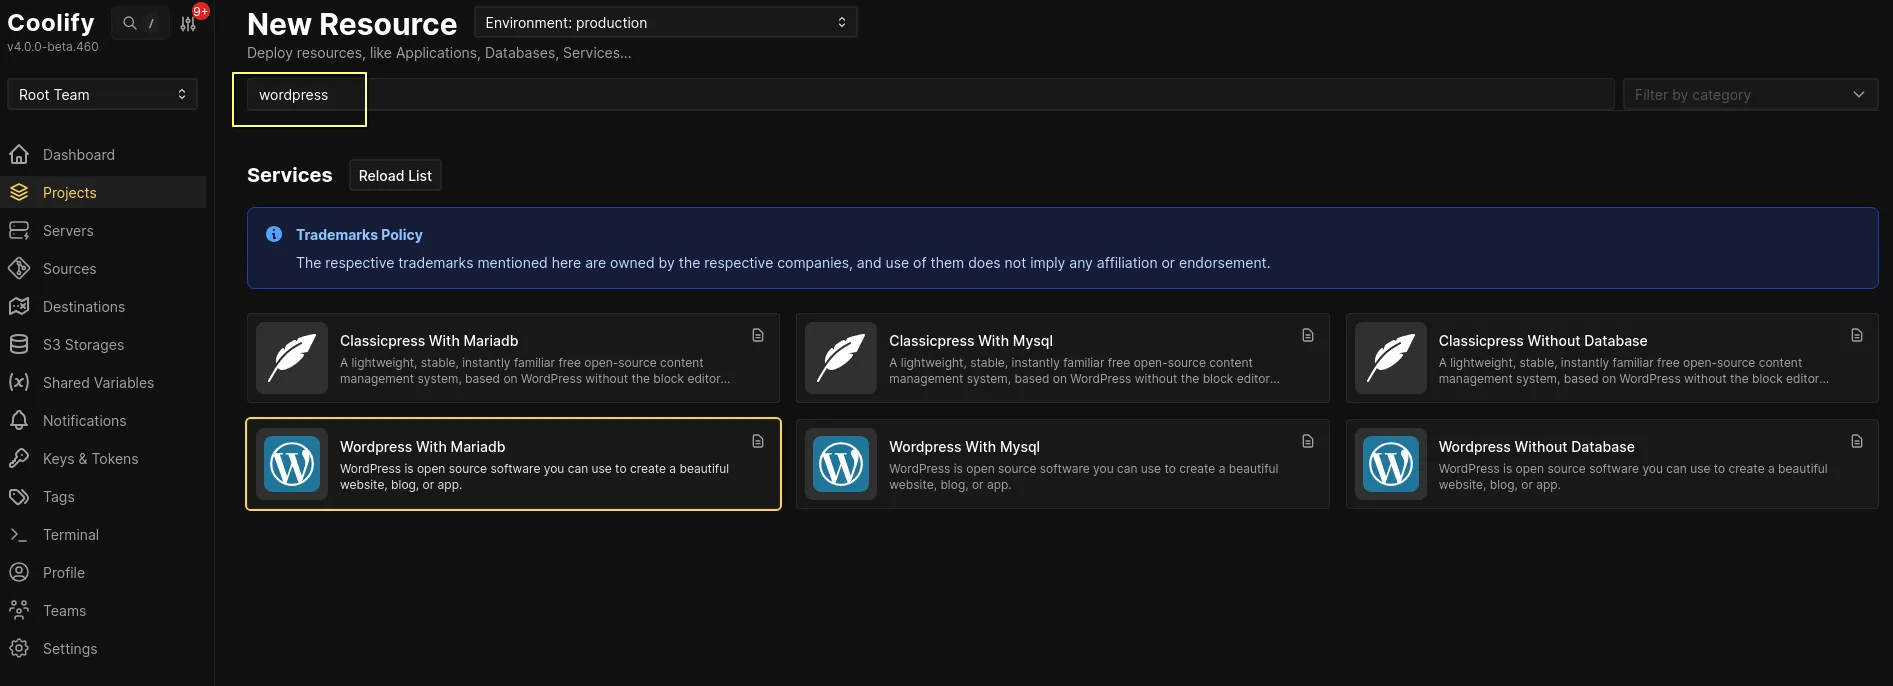1893x686 pixels.
Task: Click the 9+ notification badge
Action: pos(201,11)
